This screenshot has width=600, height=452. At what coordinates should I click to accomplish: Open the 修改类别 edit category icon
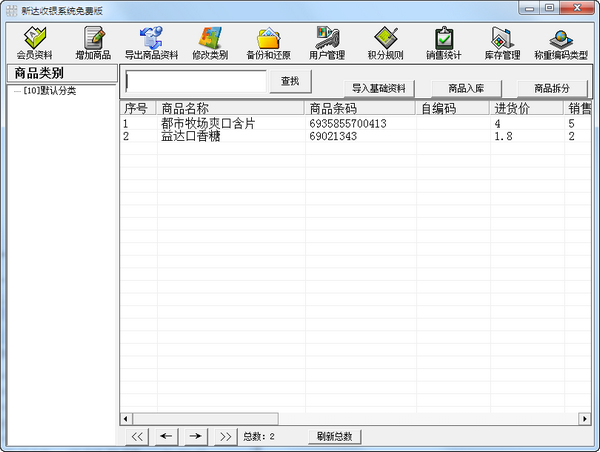209,40
